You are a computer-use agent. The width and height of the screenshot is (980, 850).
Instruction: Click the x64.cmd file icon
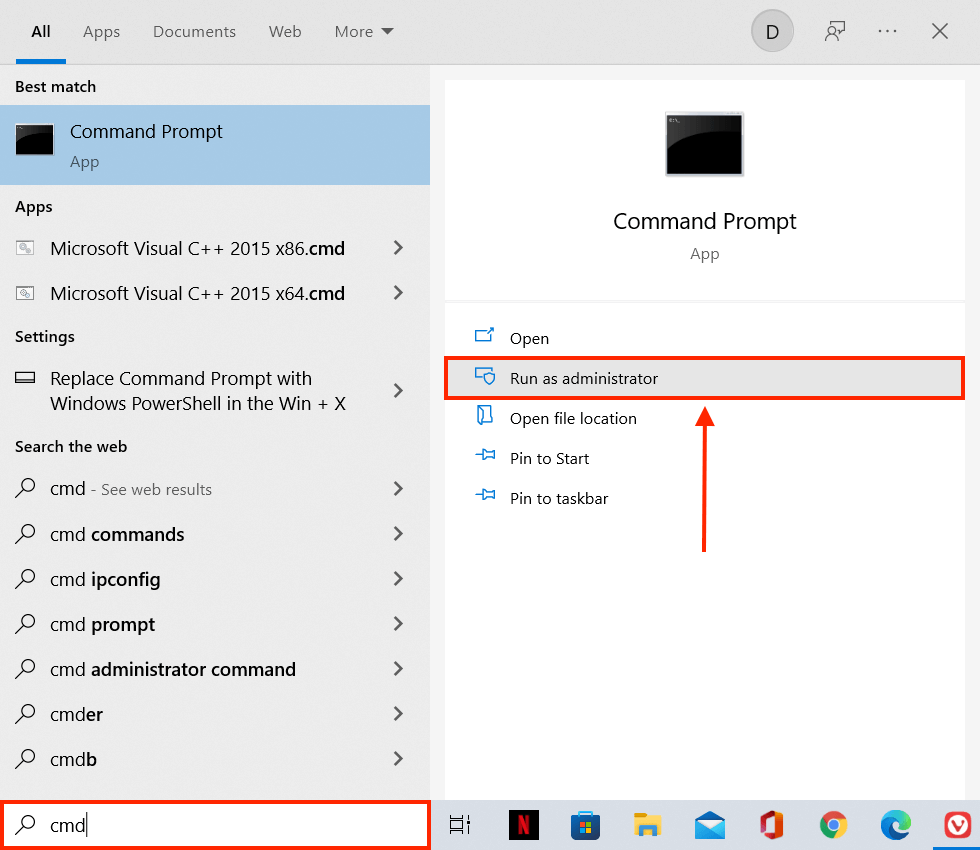click(x=25, y=292)
